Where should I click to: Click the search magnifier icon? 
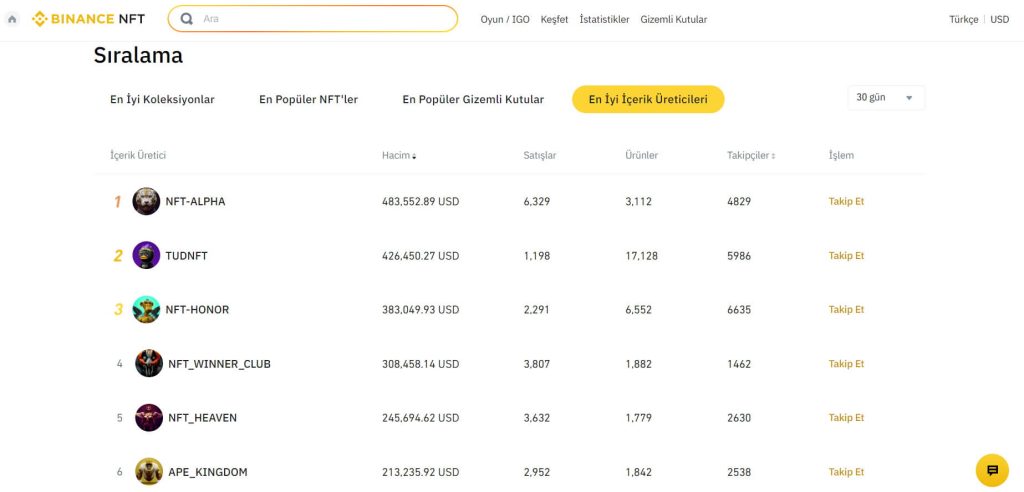tap(187, 19)
